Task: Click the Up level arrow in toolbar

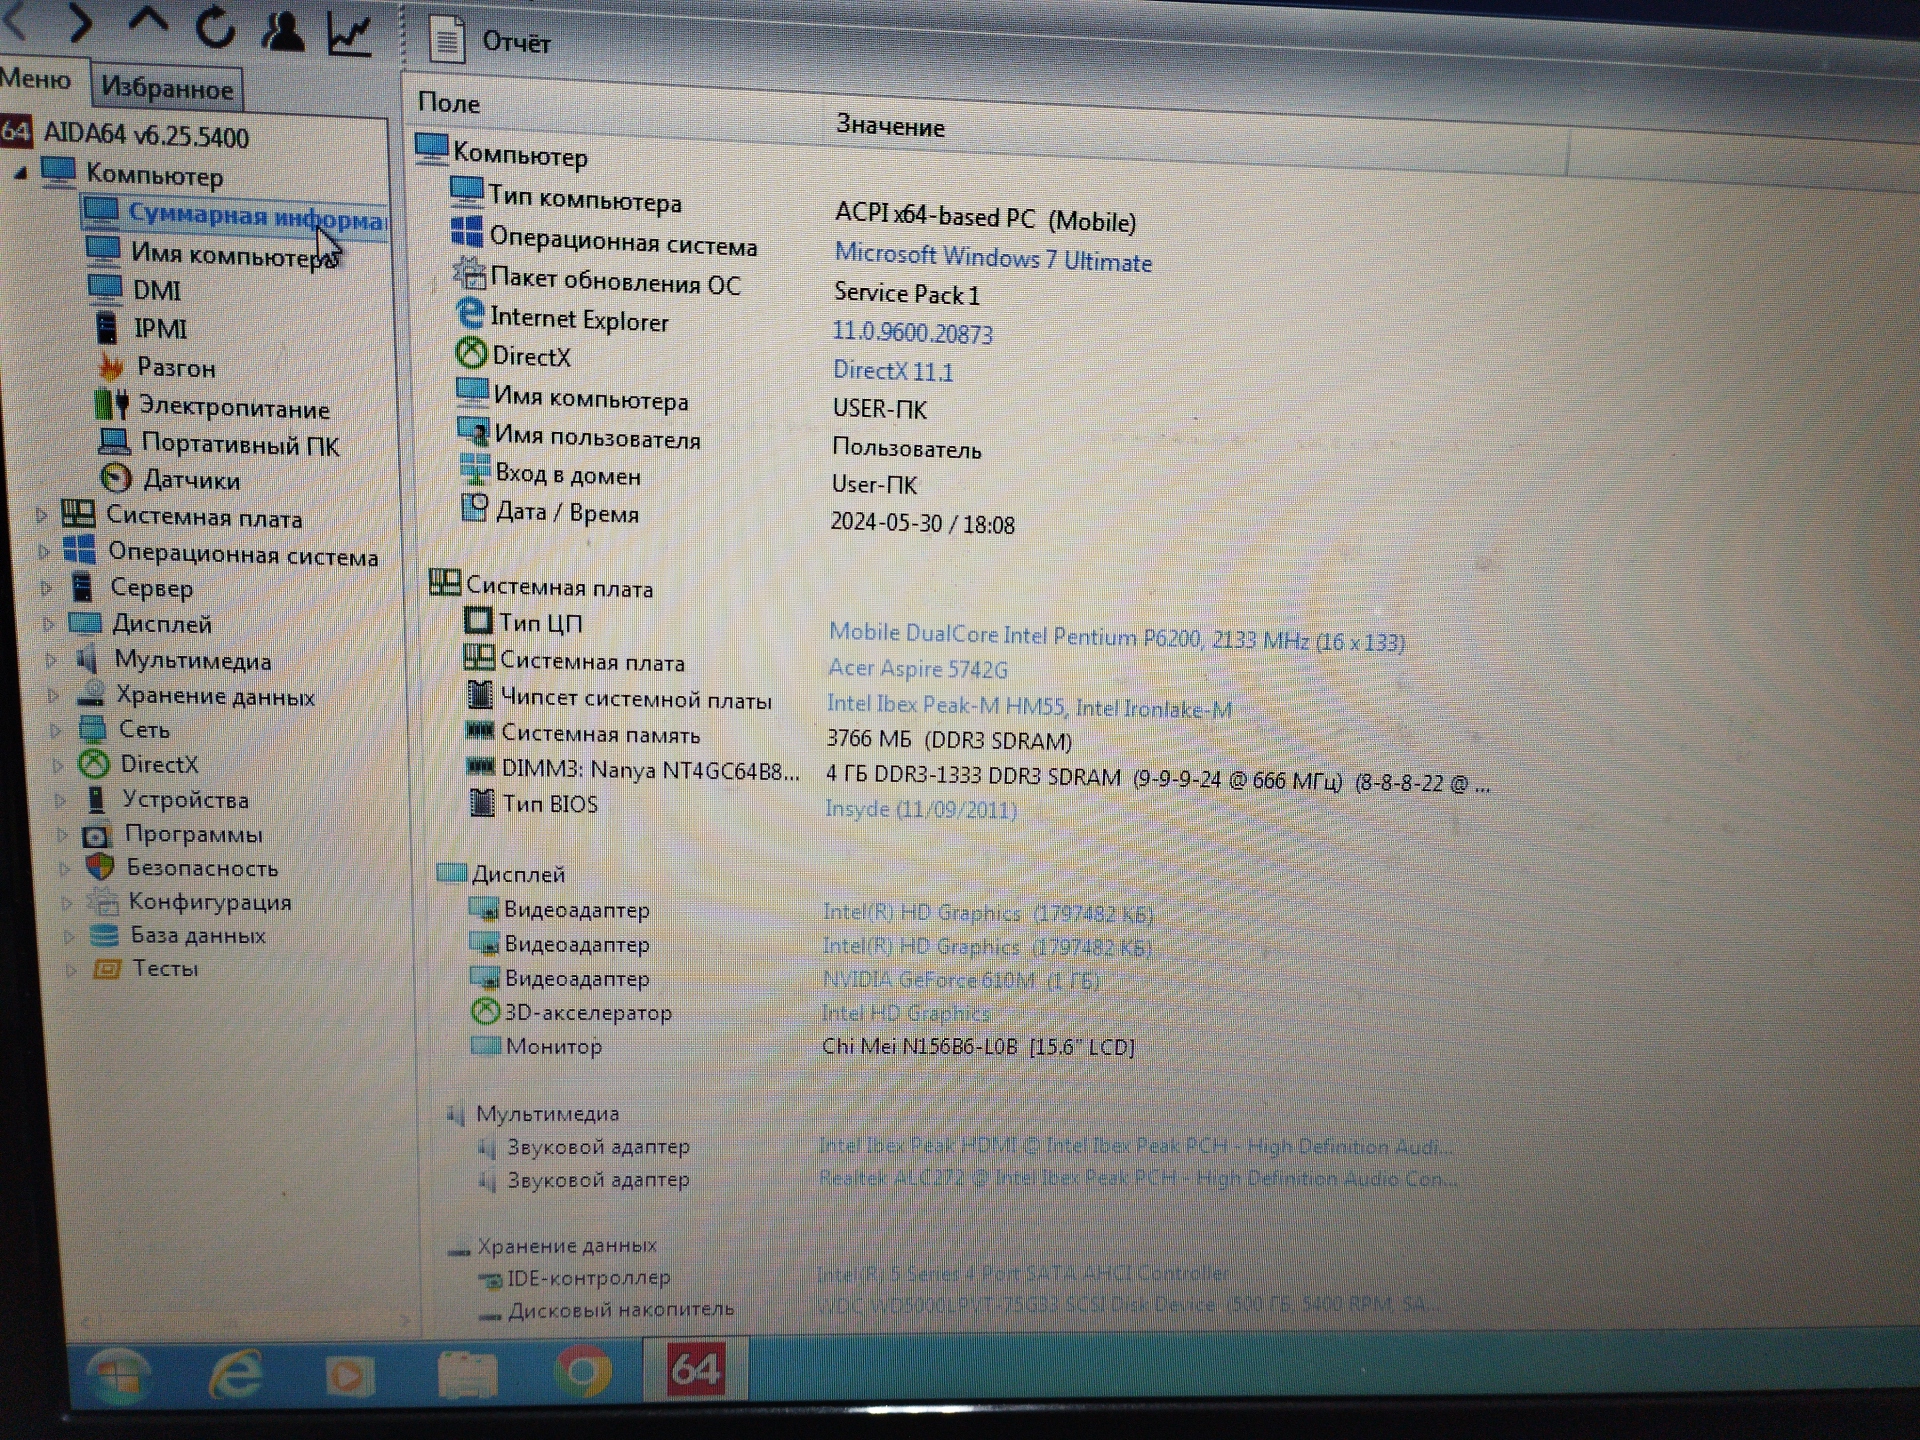Action: pyautogui.click(x=148, y=22)
